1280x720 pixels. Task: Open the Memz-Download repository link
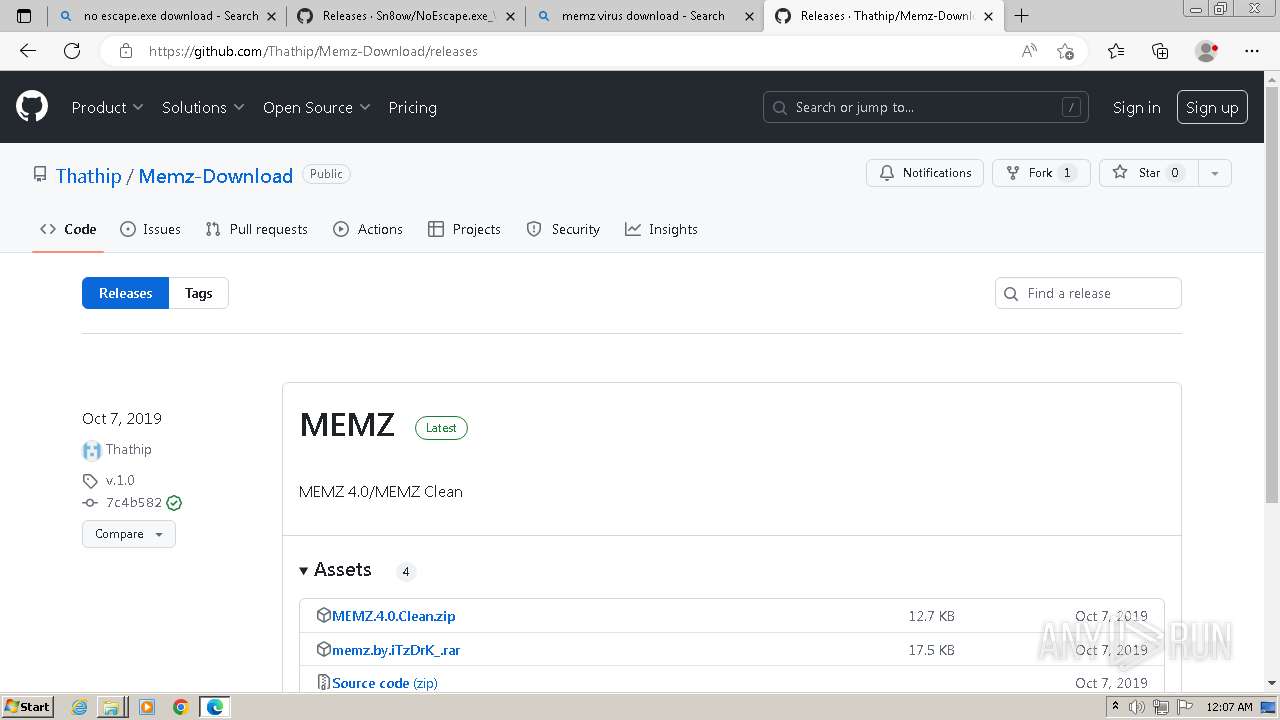pos(215,176)
